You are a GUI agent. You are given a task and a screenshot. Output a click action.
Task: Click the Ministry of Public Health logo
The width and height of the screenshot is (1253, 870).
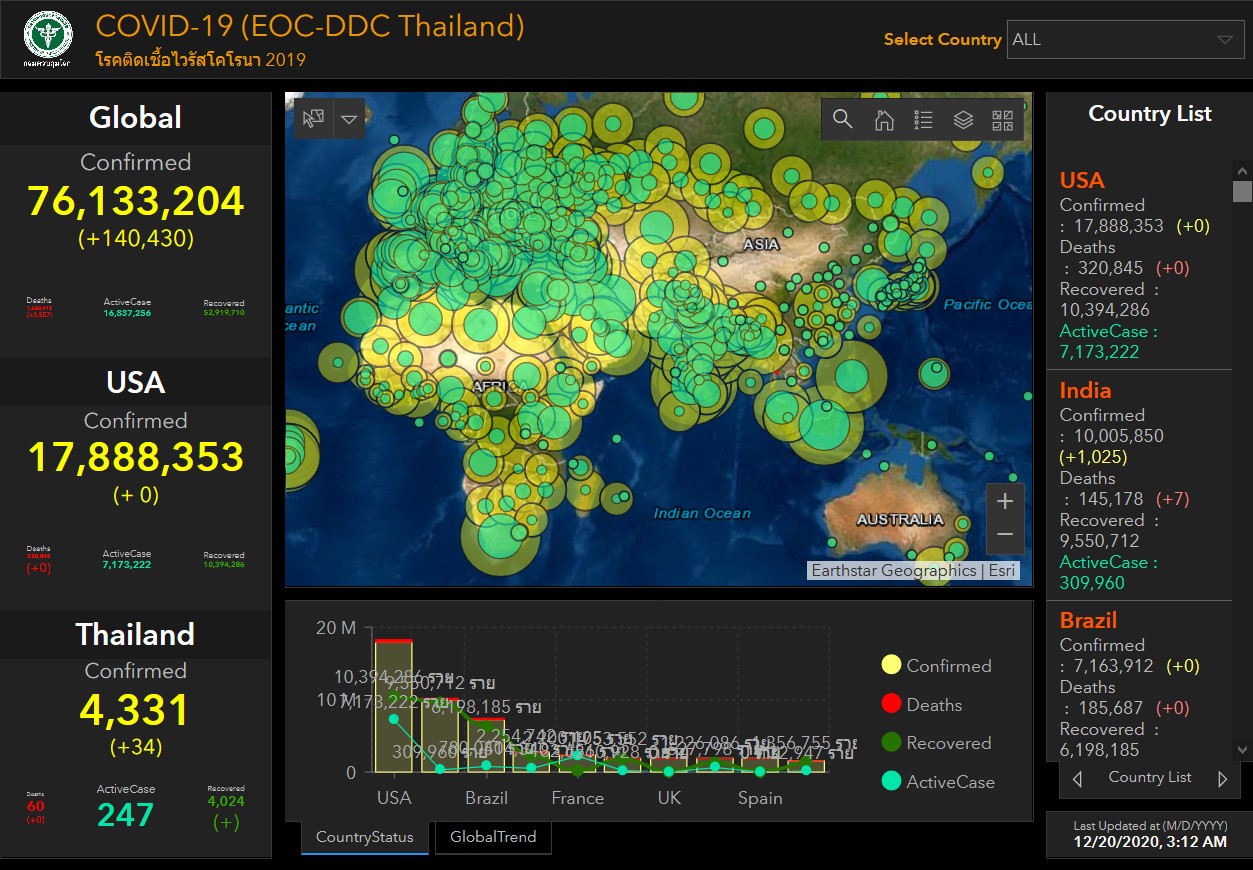pyautogui.click(x=48, y=39)
